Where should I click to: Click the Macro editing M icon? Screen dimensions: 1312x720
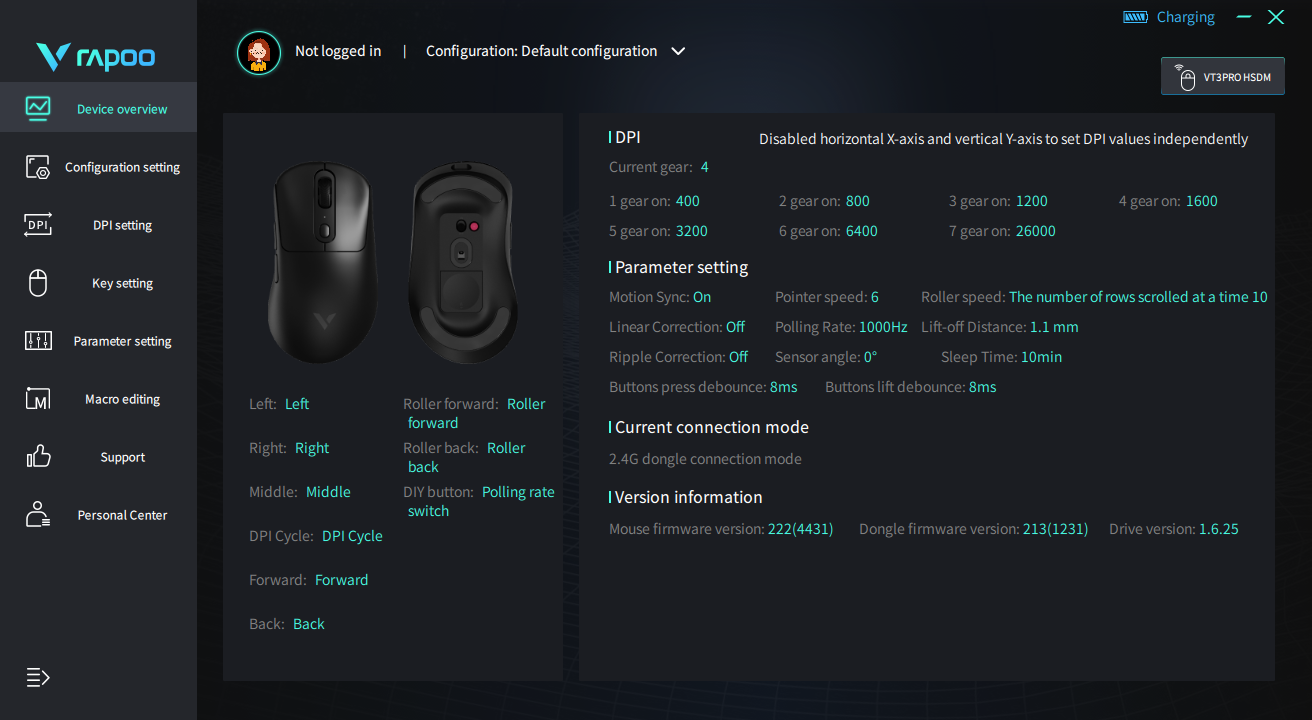pos(38,399)
